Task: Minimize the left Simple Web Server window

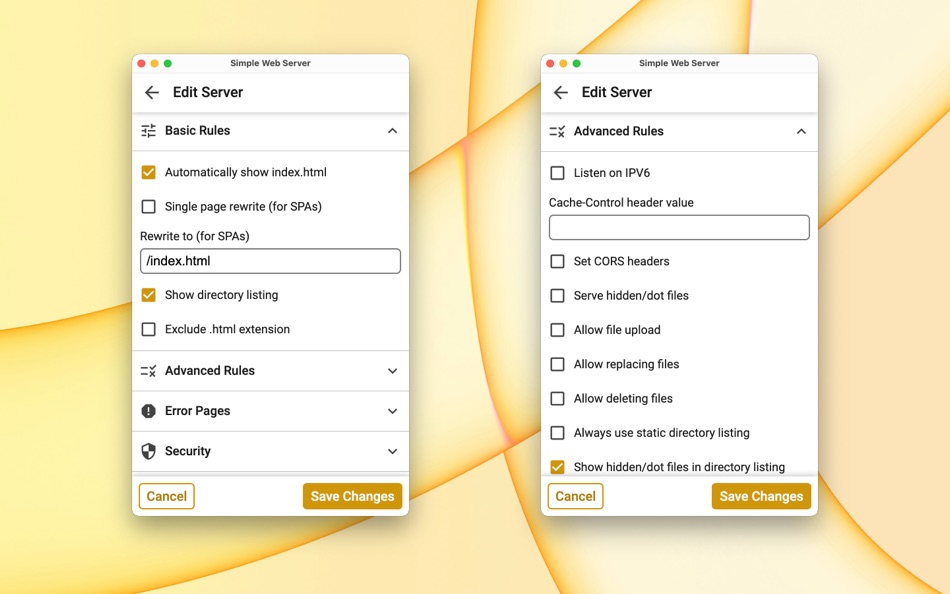Action: [154, 64]
